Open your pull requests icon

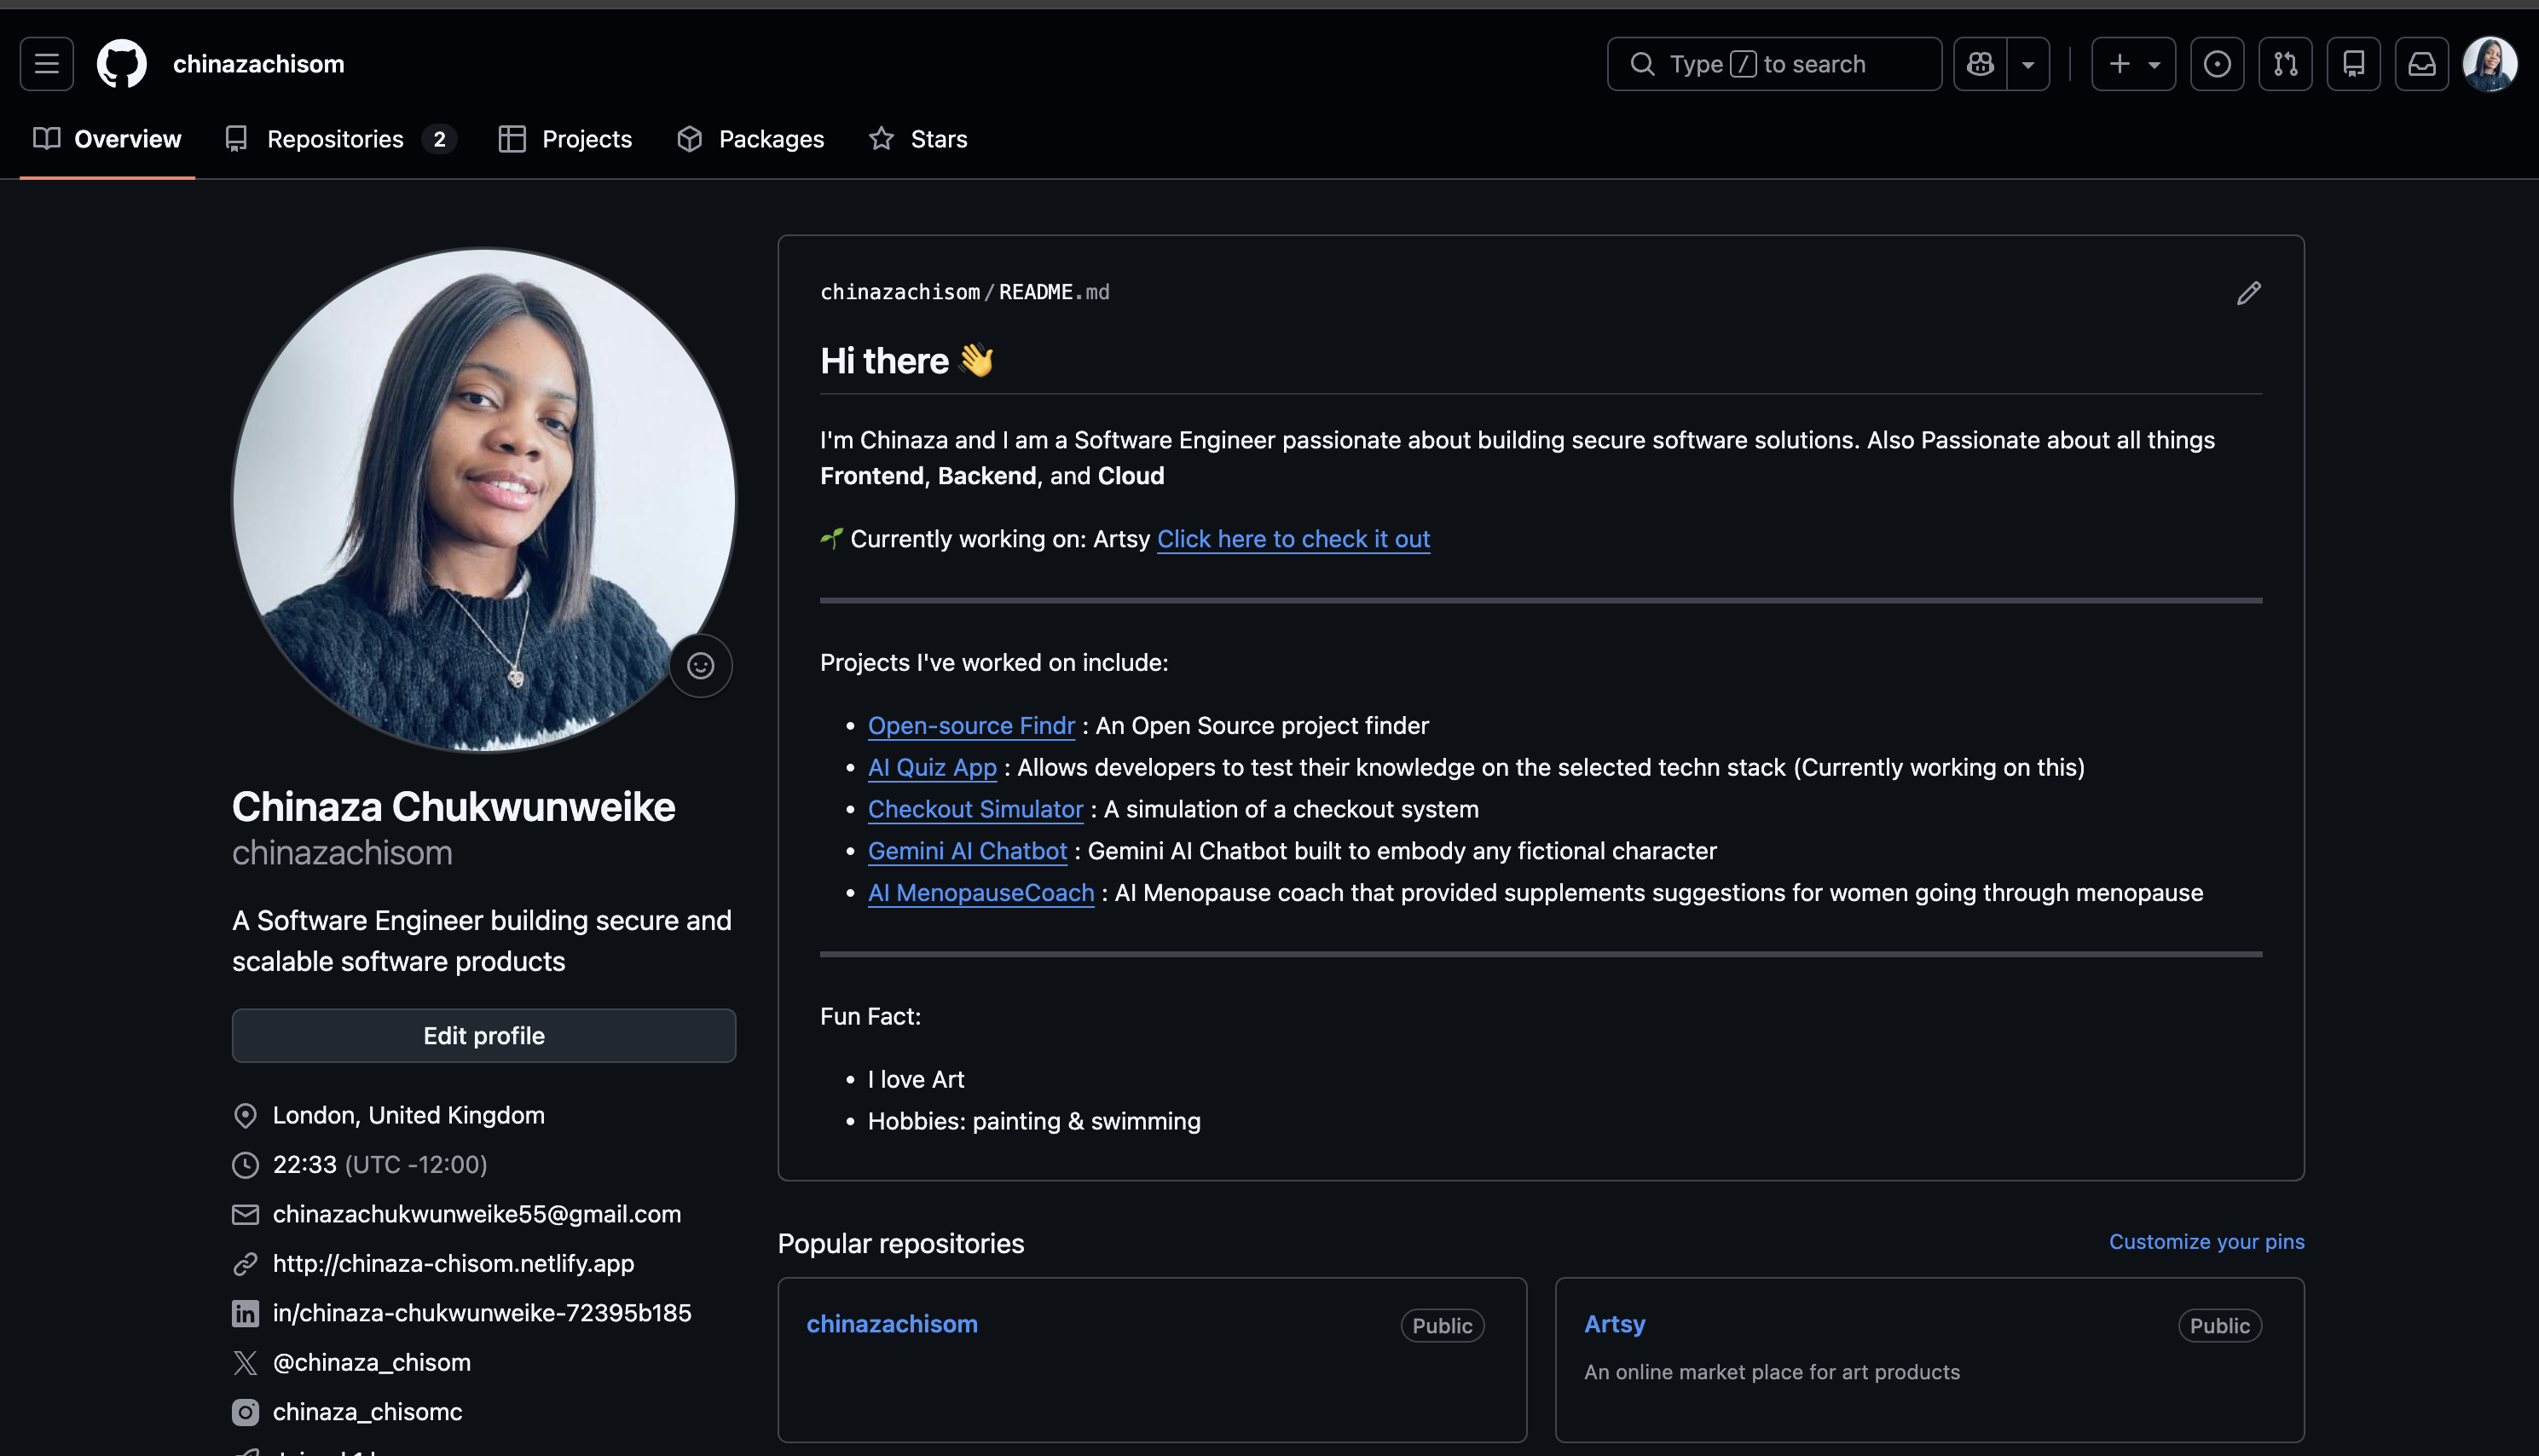2286,63
